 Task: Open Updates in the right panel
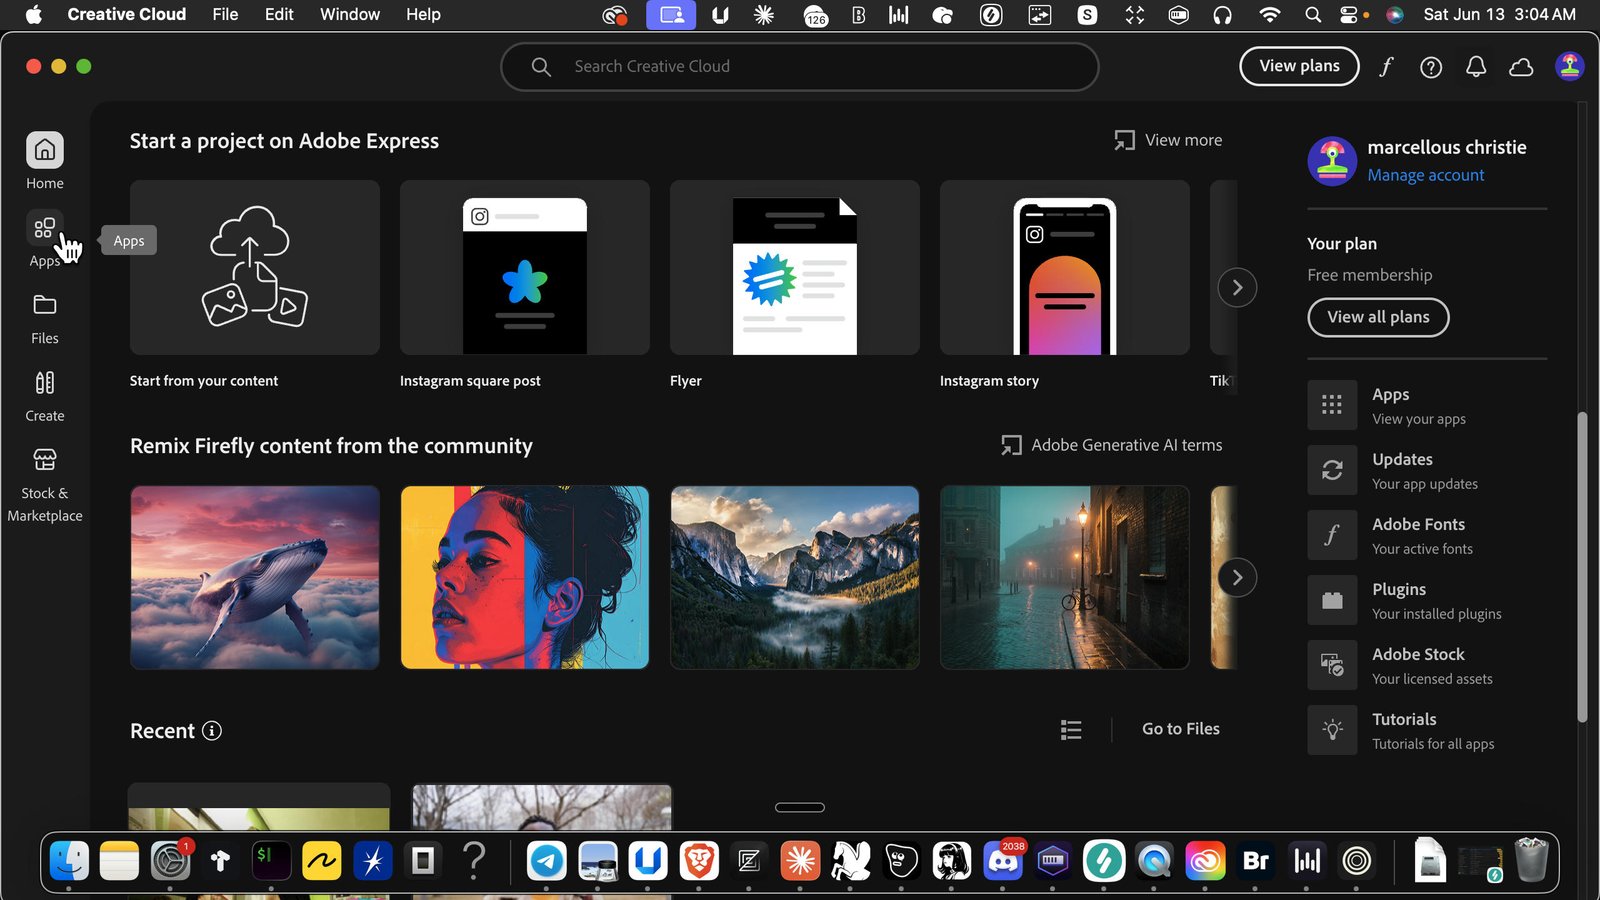coord(1427,470)
